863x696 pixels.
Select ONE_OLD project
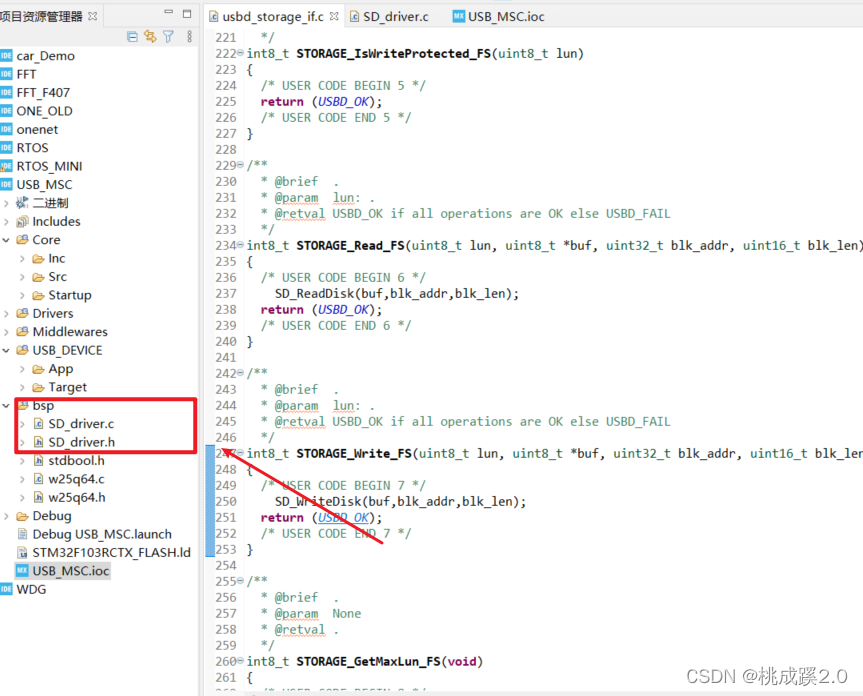[x=45, y=111]
